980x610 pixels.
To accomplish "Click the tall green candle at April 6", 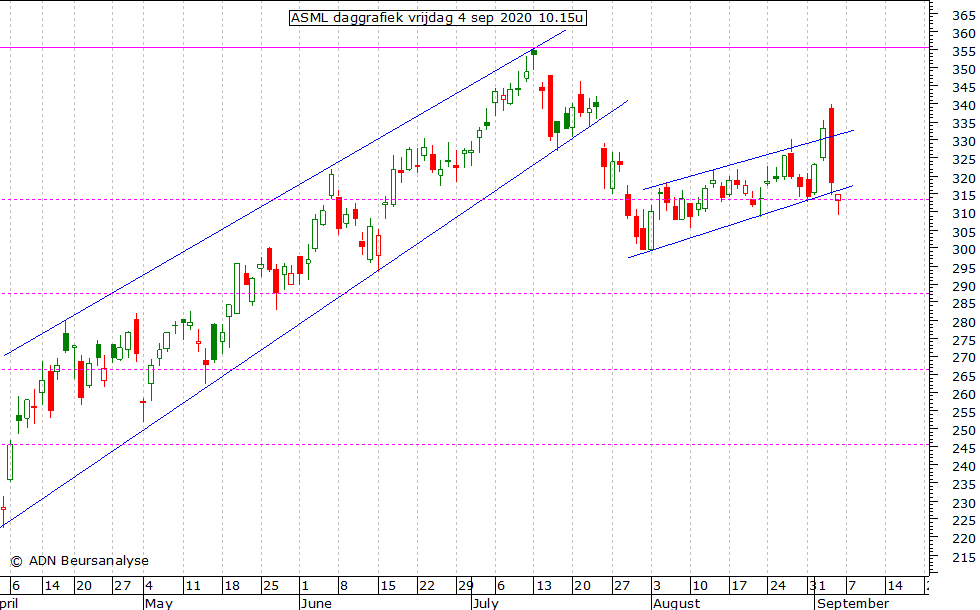I will tap(10, 462).
